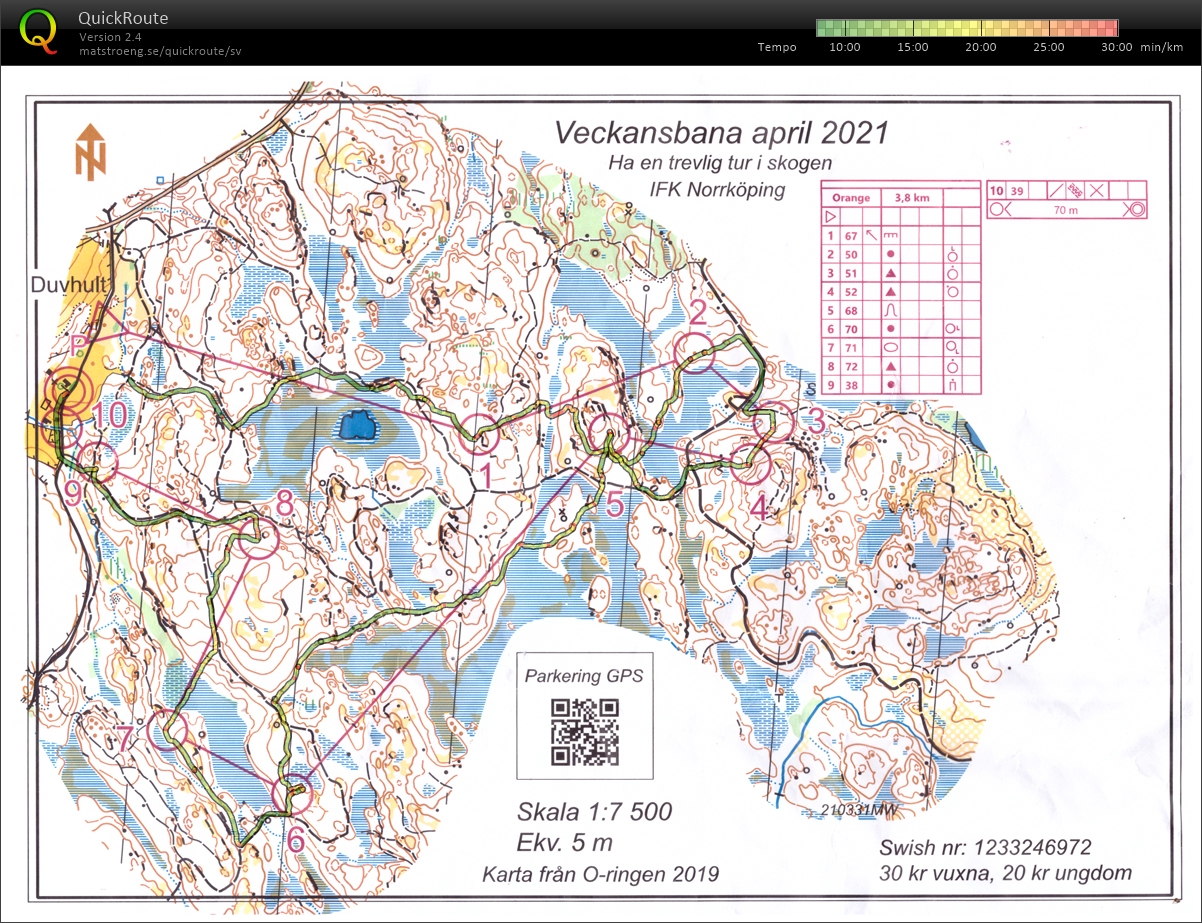This screenshot has width=1202, height=923.
Task: Click control code 39 in the description table
Action: pyautogui.click(x=1017, y=190)
